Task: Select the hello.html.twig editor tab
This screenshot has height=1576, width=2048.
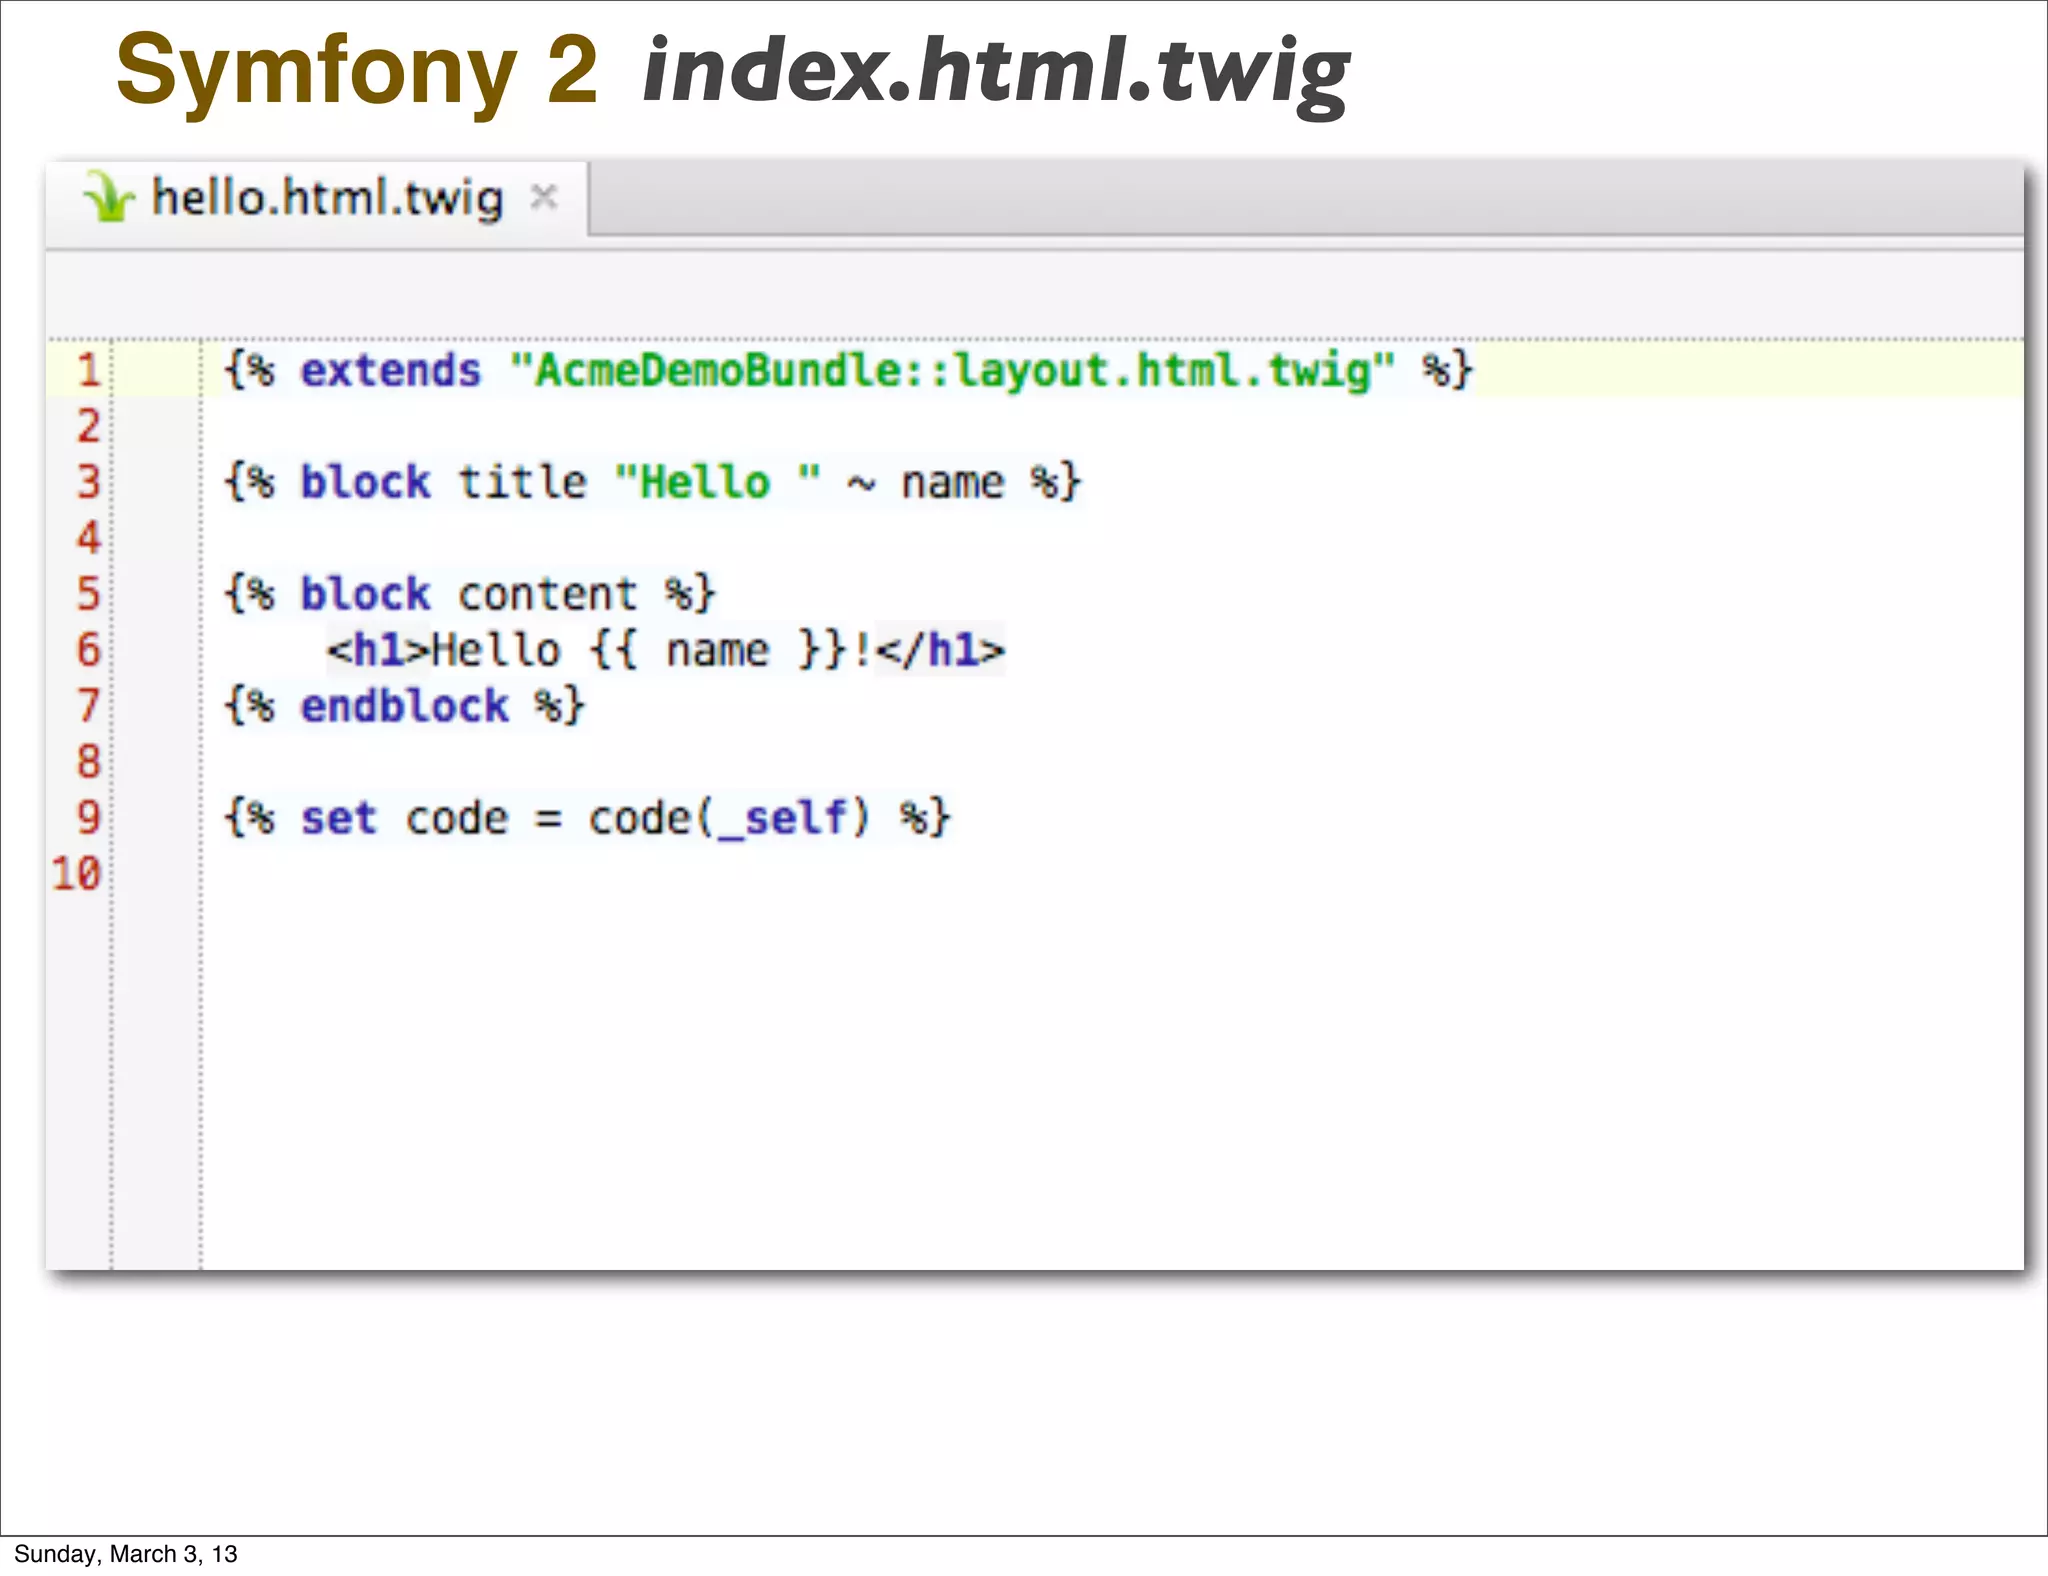Action: pyautogui.click(x=318, y=198)
